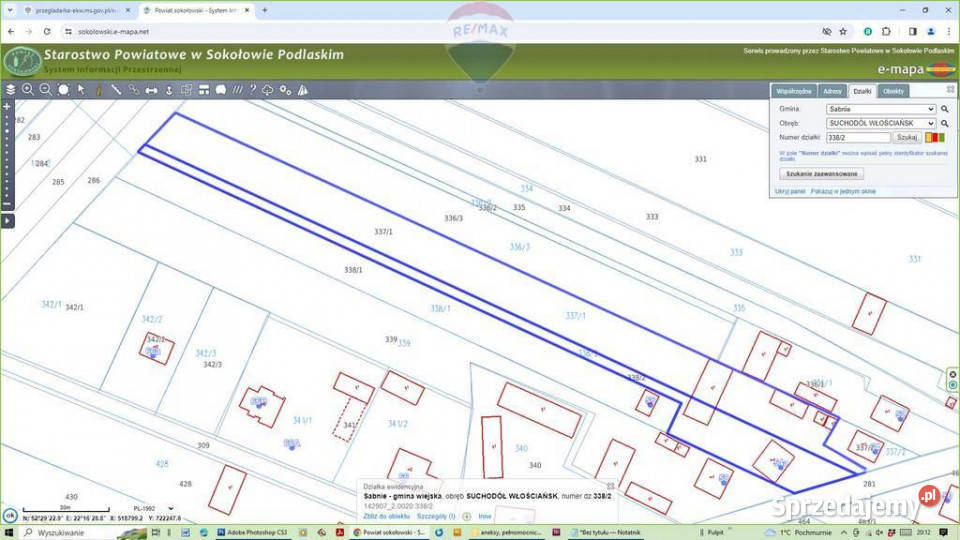960x540 pixels.
Task: Select the zoom in magnifier tool
Action: coord(28,89)
